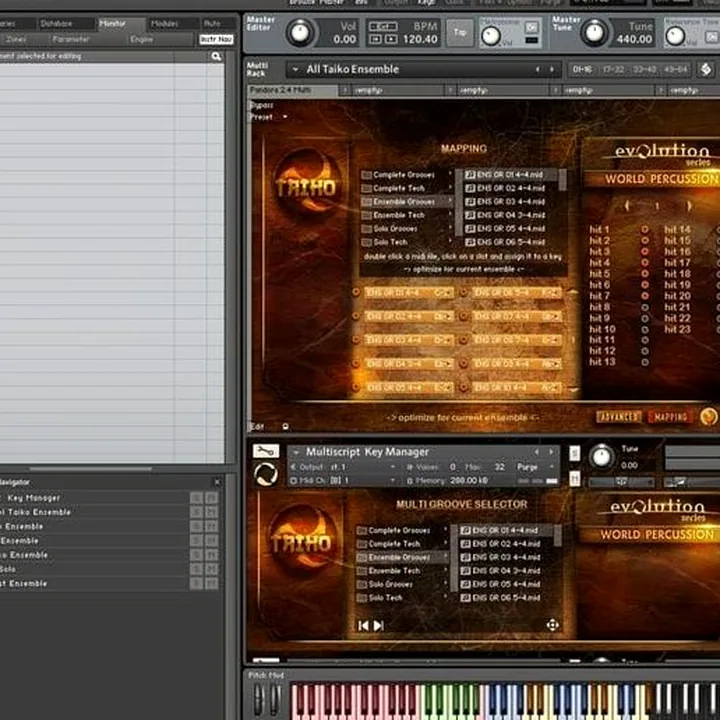This screenshot has height=720, width=720.
Task: Click the small icon next to the Edit label
Action: [286, 427]
